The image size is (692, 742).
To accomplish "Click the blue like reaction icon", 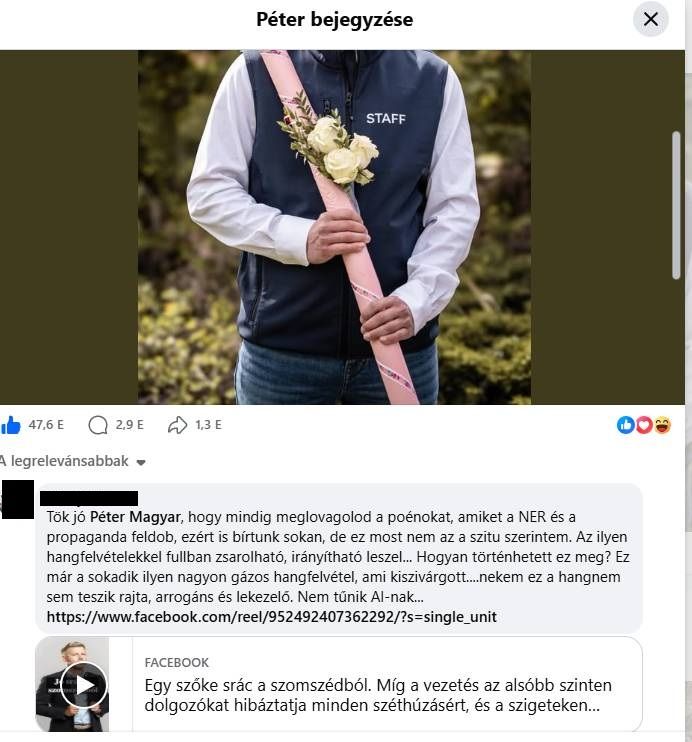I will click(625, 425).
